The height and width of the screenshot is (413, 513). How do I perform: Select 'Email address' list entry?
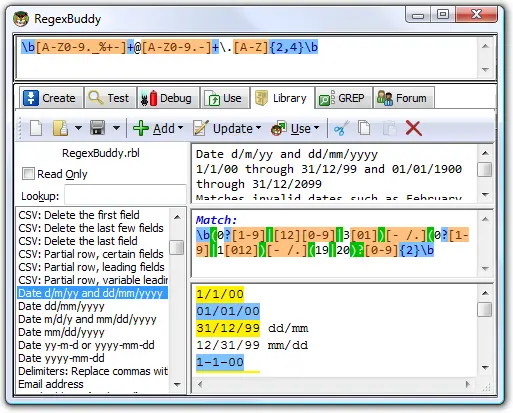click(93, 384)
